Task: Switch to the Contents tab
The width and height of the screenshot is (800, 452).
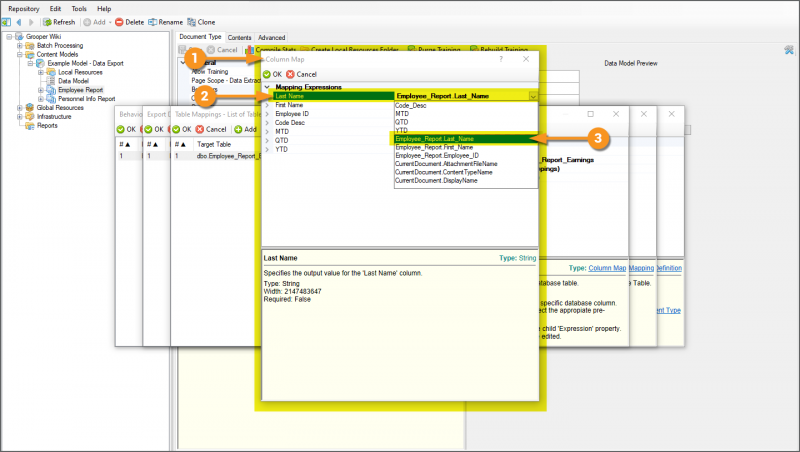Action: [x=240, y=38]
